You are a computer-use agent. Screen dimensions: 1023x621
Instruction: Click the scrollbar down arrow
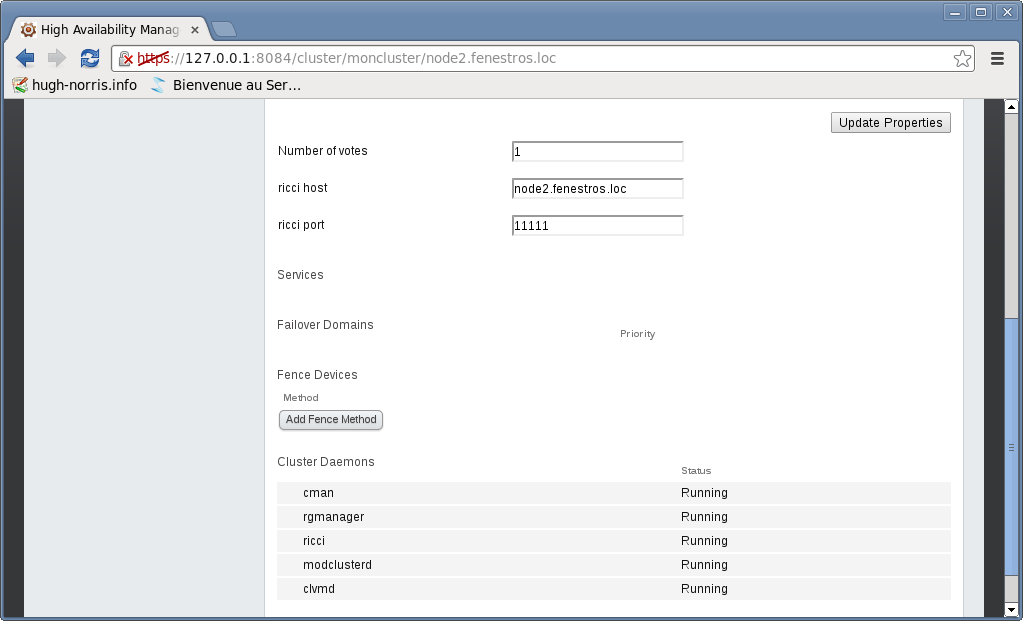coord(1011,609)
